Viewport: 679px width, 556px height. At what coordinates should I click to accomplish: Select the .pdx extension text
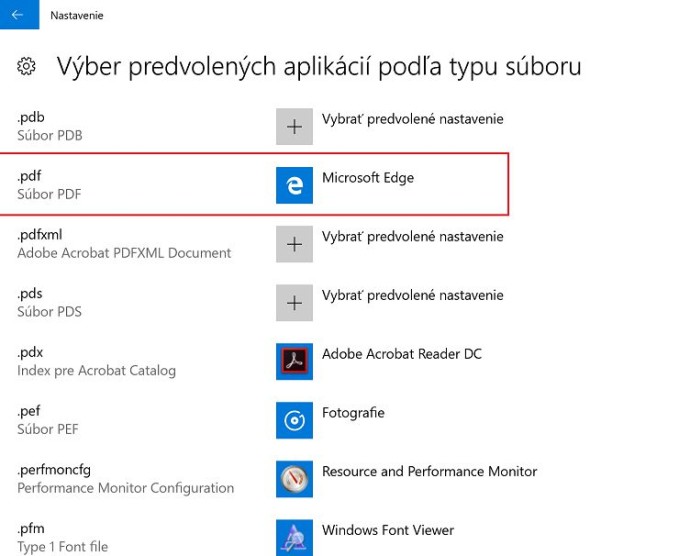tap(30, 352)
